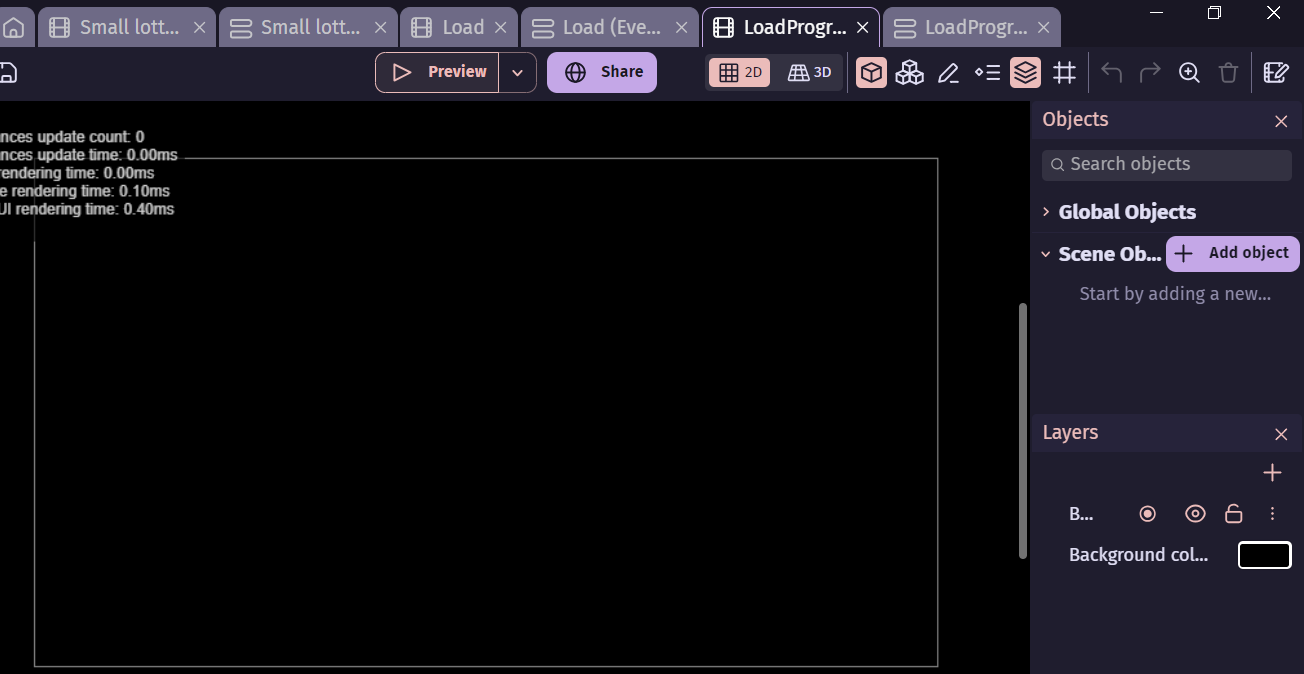The width and height of the screenshot is (1304, 674).
Task: Collapse the Scene Objects section
Action: [1046, 254]
